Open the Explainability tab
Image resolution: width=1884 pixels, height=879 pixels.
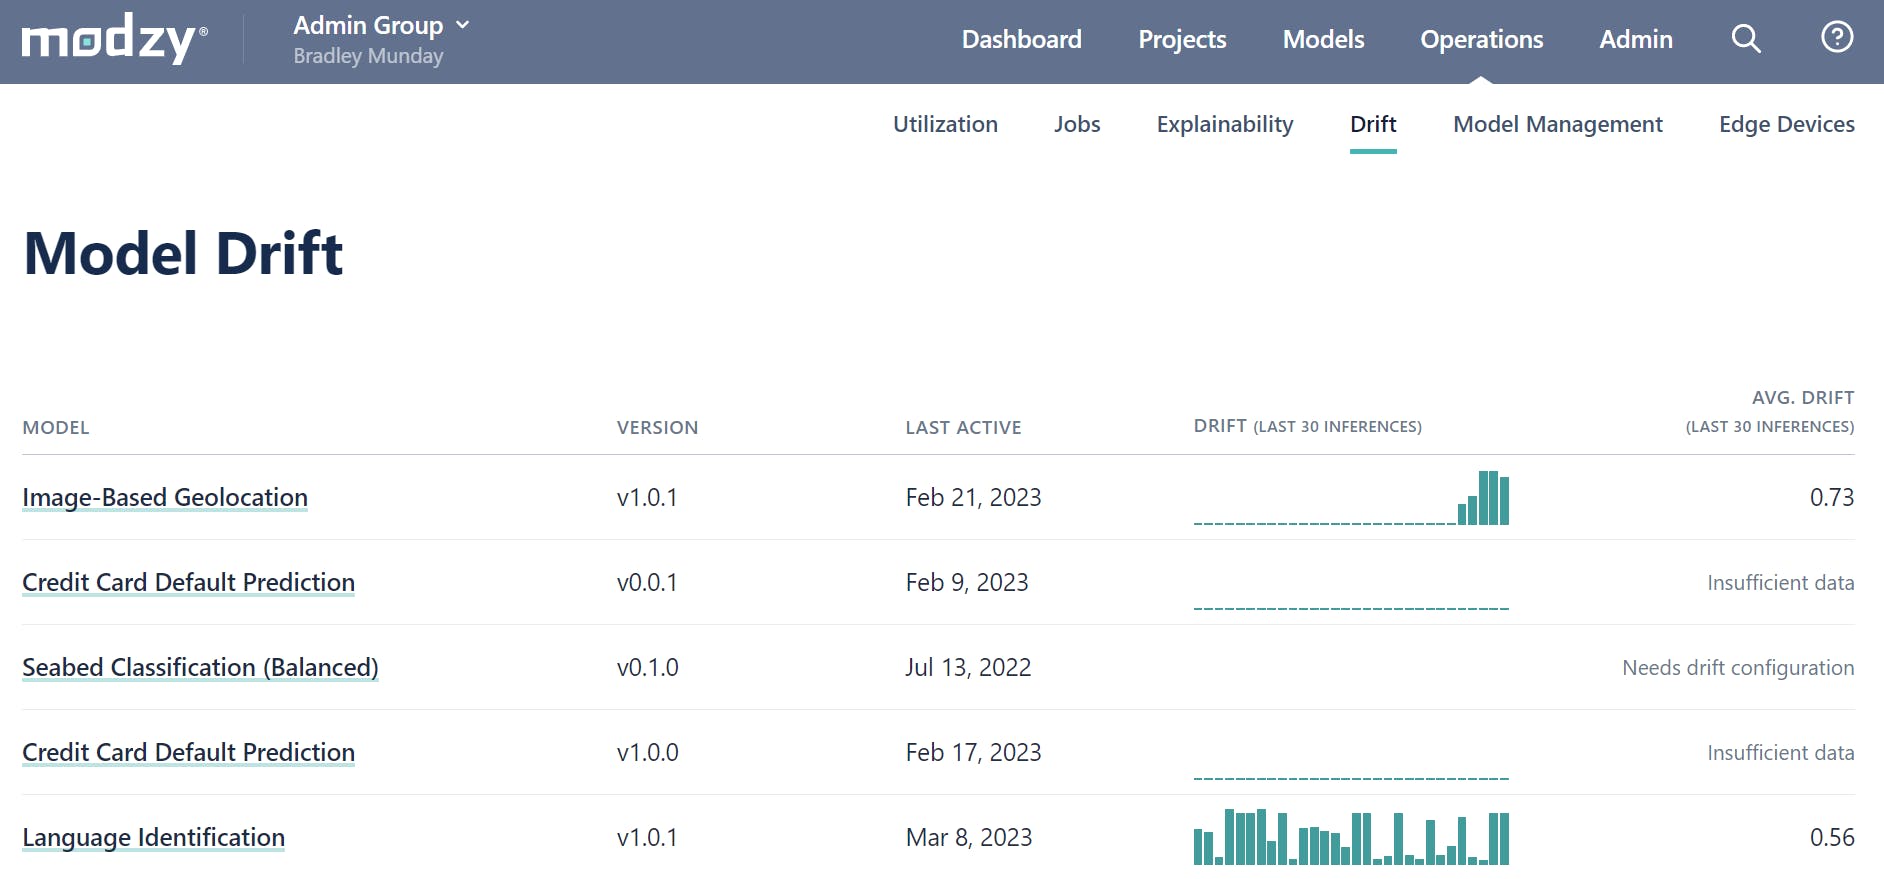tap(1224, 124)
